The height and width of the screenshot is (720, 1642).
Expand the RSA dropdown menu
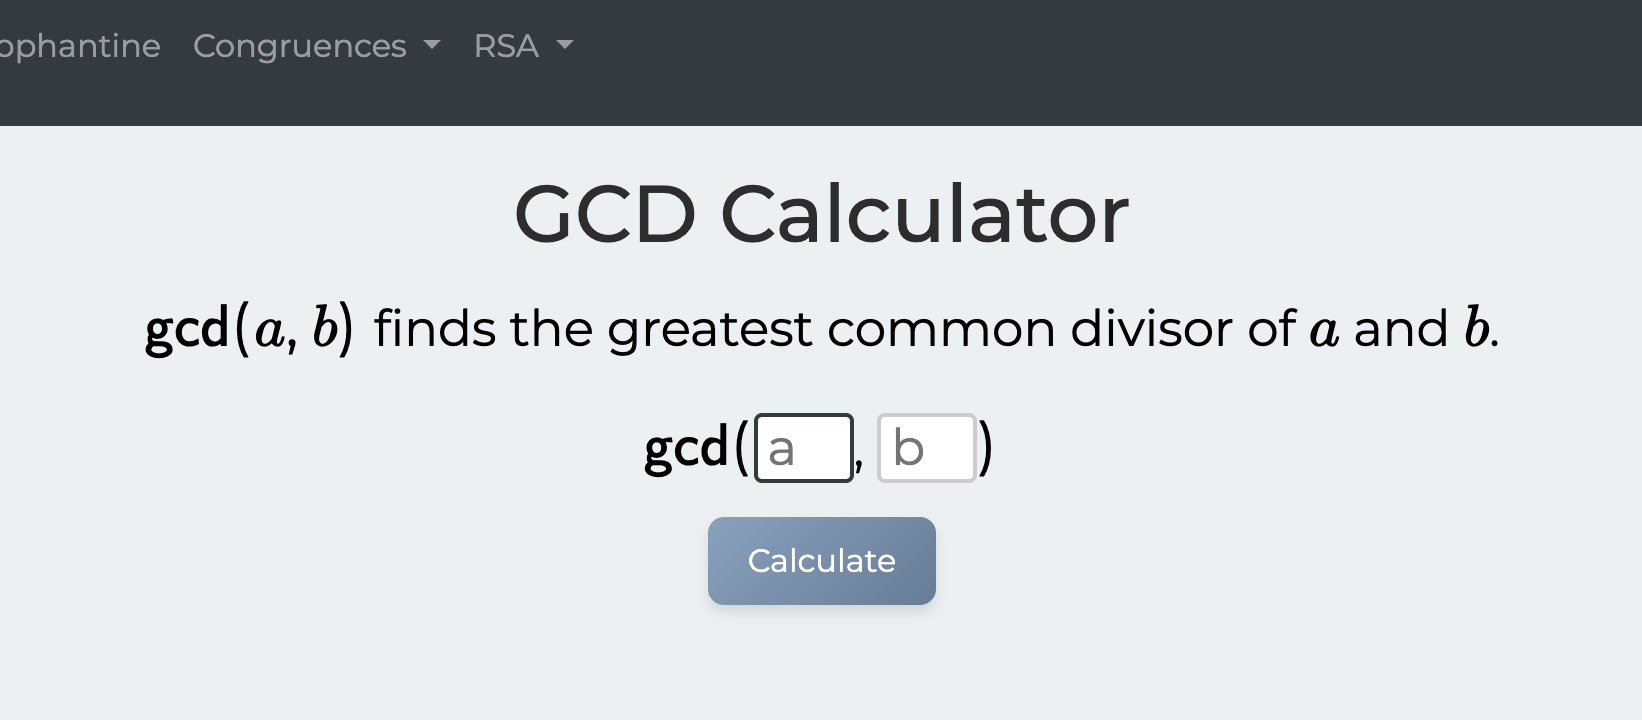pyautogui.click(x=522, y=46)
